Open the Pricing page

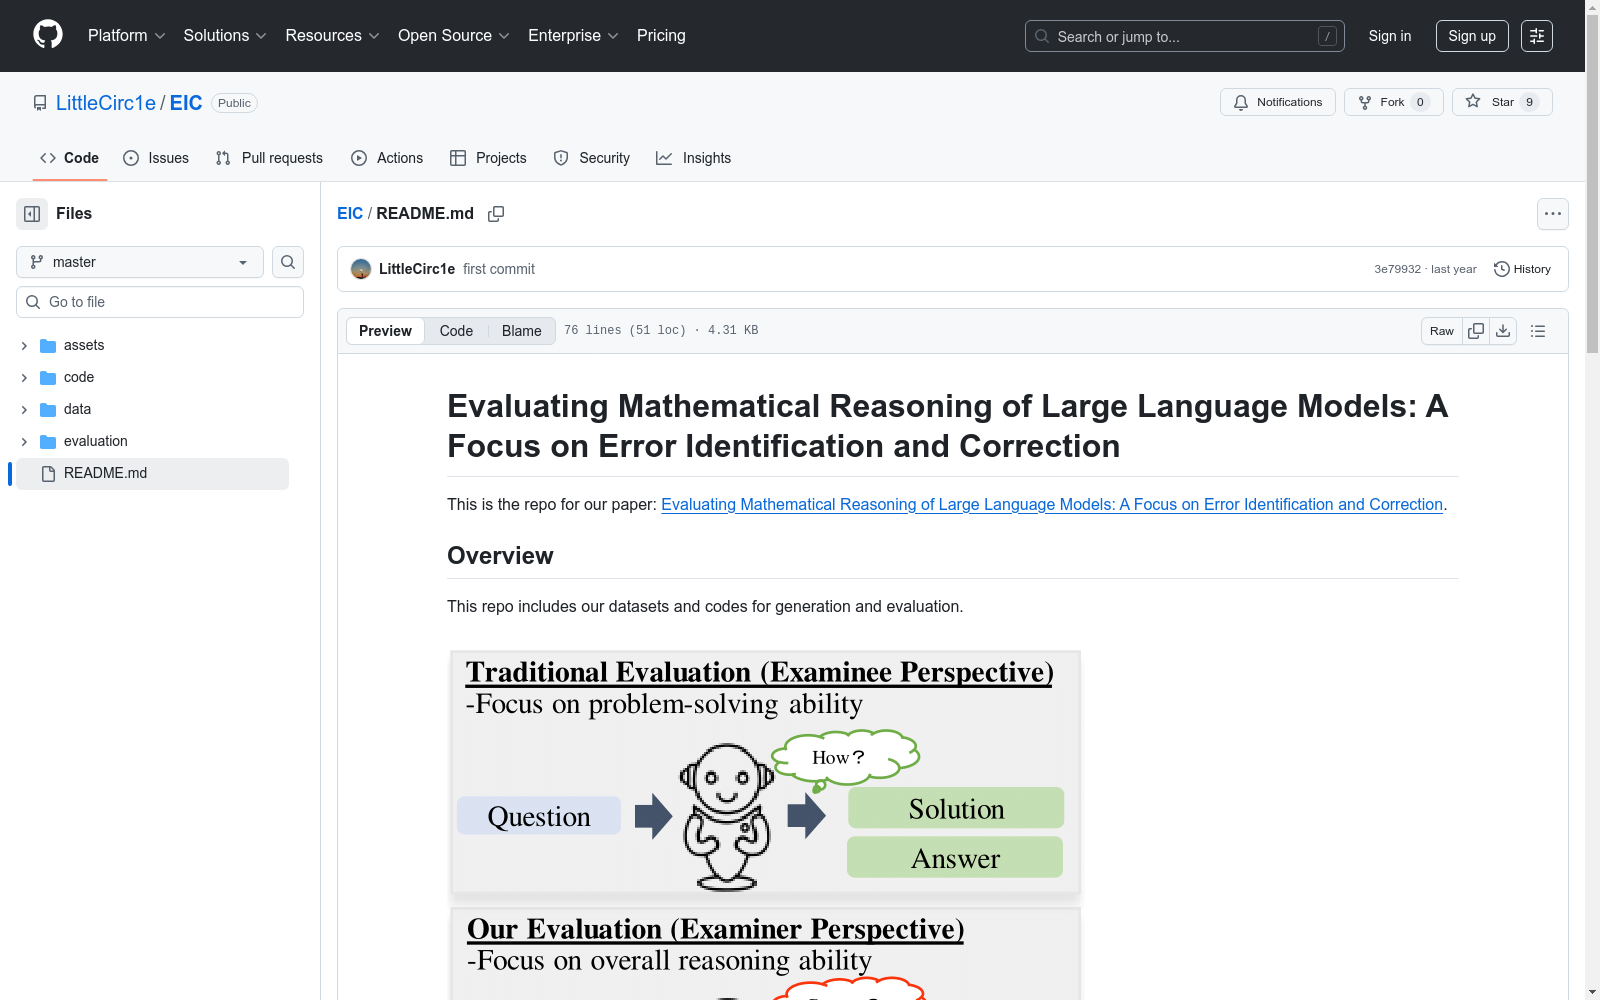[661, 36]
